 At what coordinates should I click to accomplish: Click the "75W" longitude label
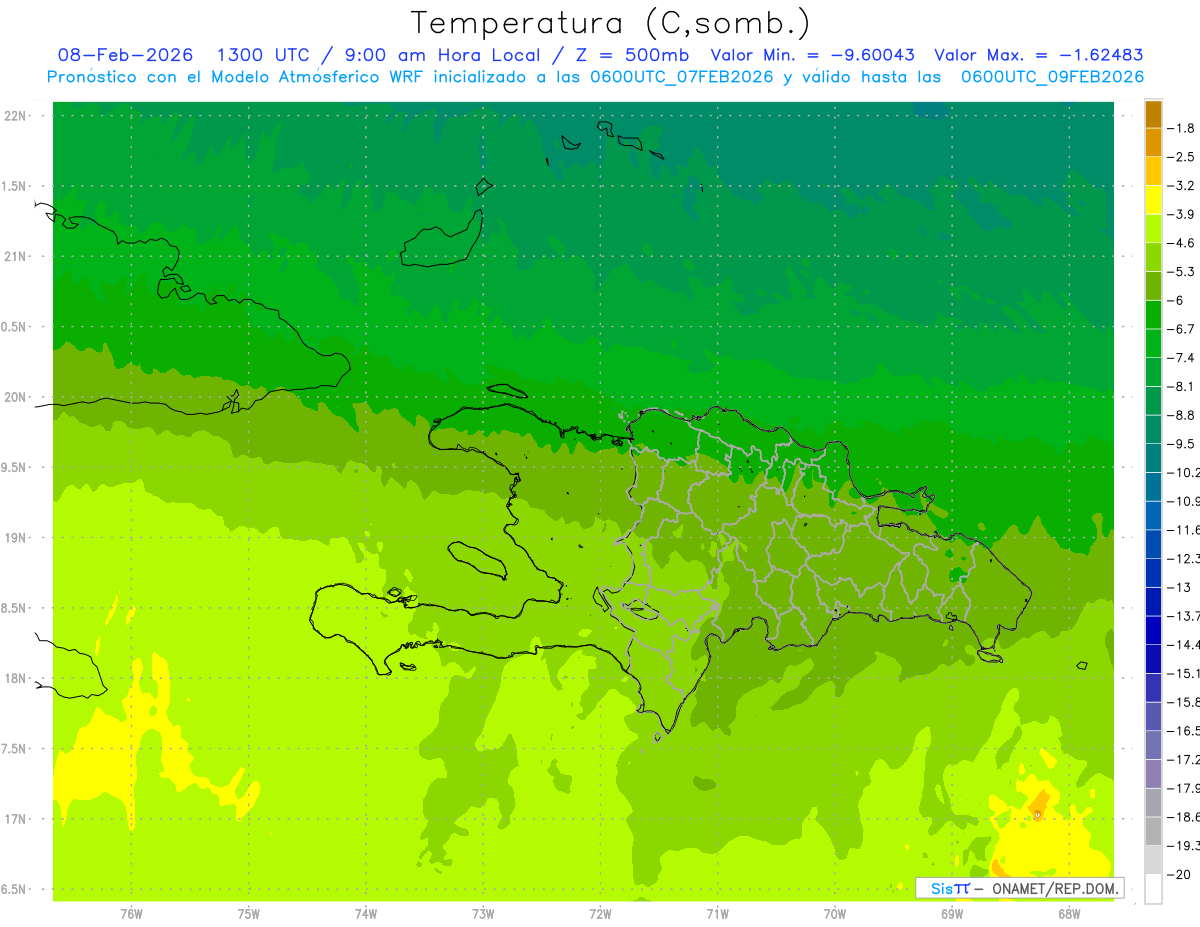coord(249,914)
